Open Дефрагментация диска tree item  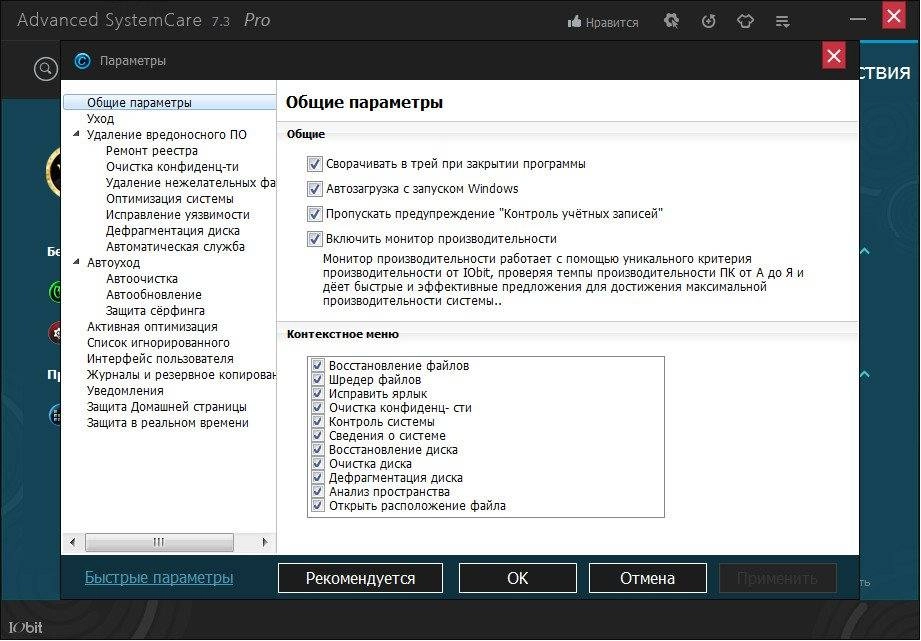(x=173, y=231)
